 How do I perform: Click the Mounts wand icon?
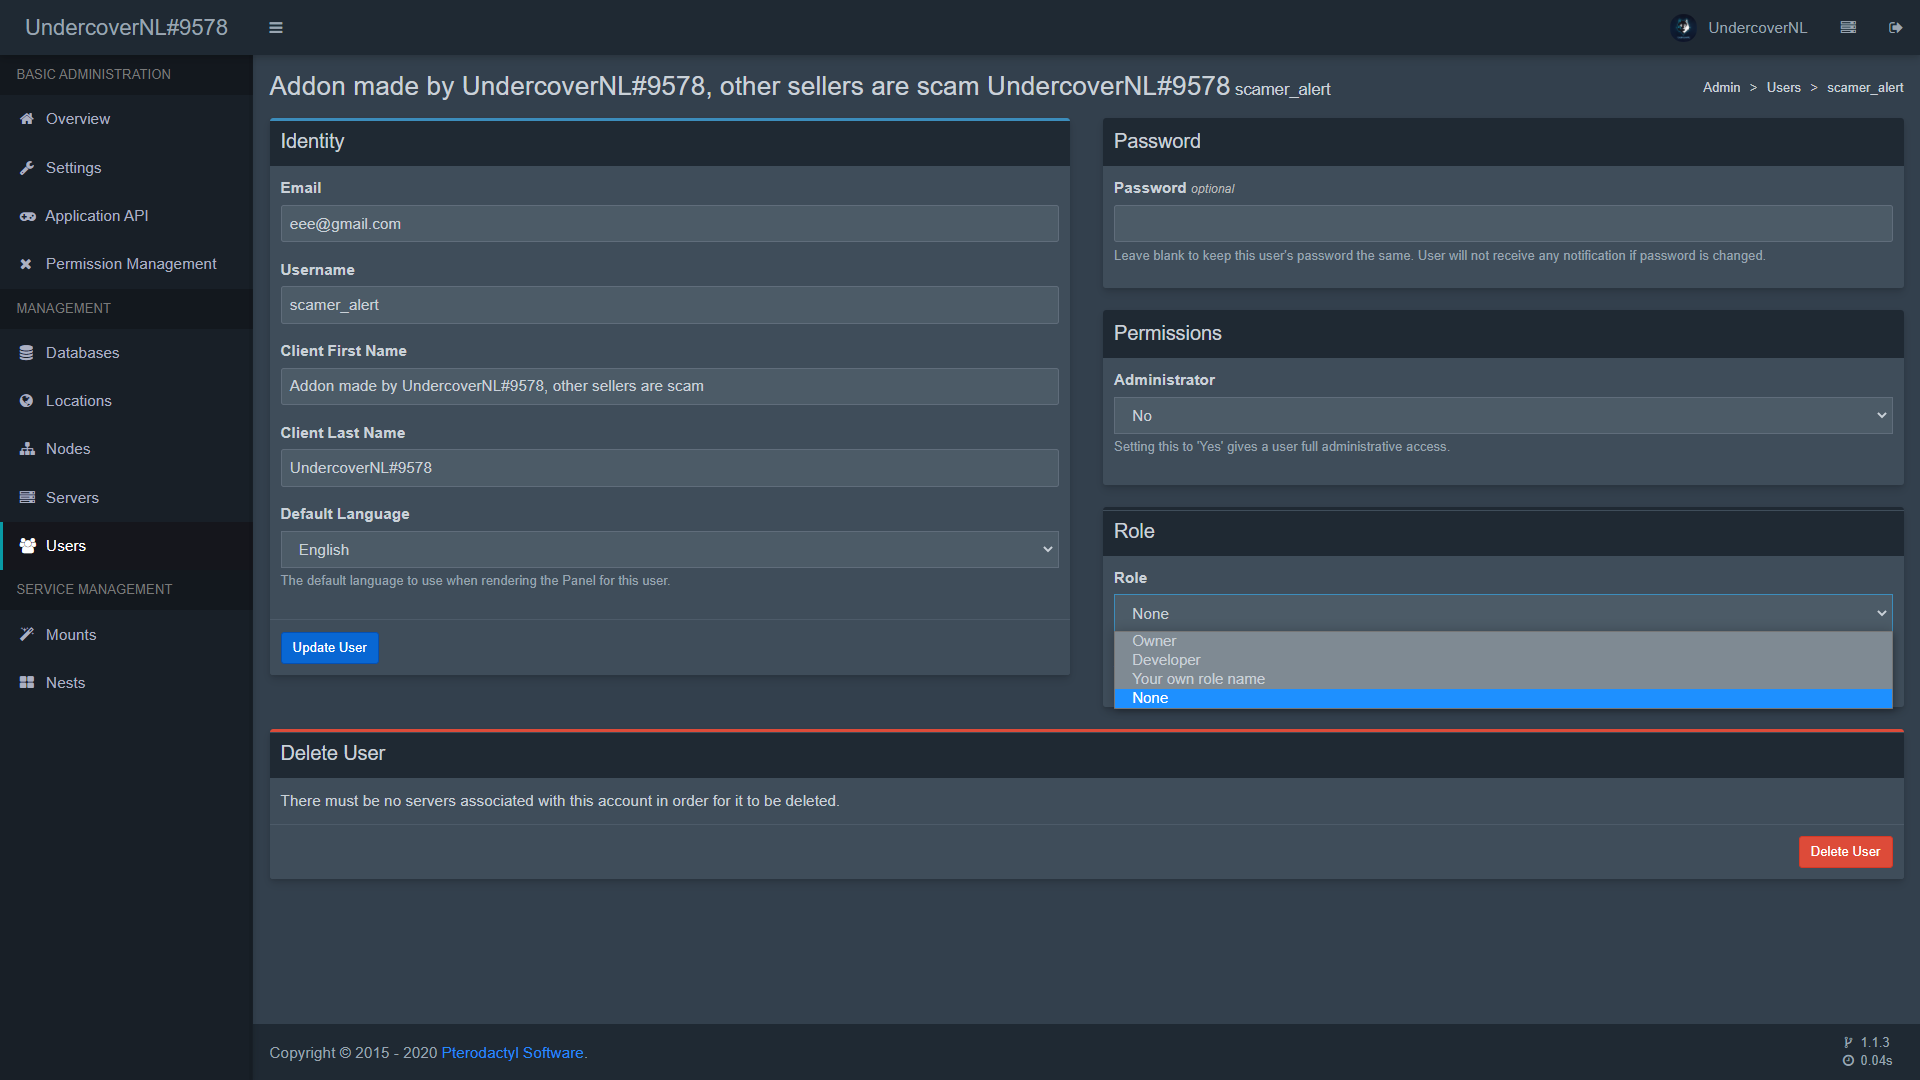[27, 635]
